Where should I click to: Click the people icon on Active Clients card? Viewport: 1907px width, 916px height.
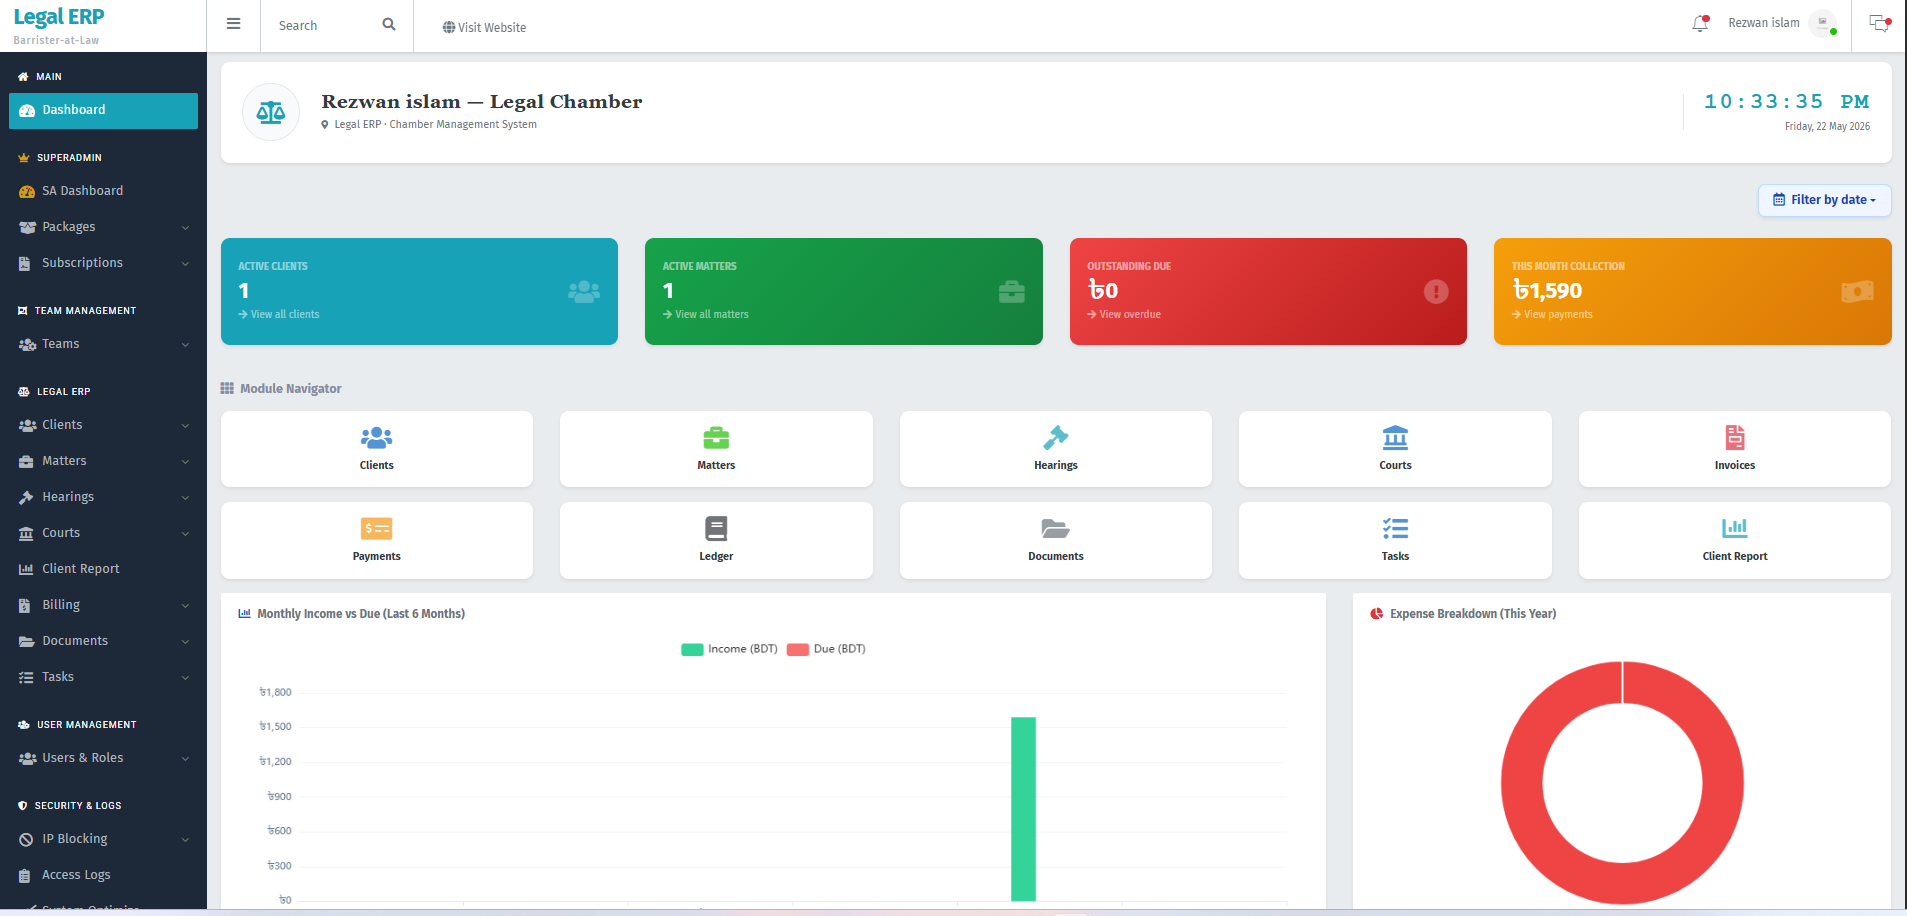[x=584, y=291]
